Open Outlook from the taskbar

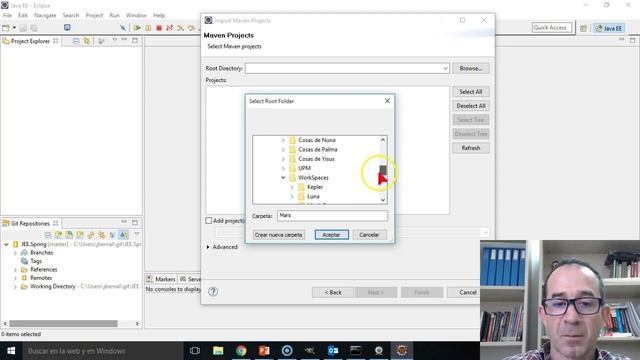point(333,351)
